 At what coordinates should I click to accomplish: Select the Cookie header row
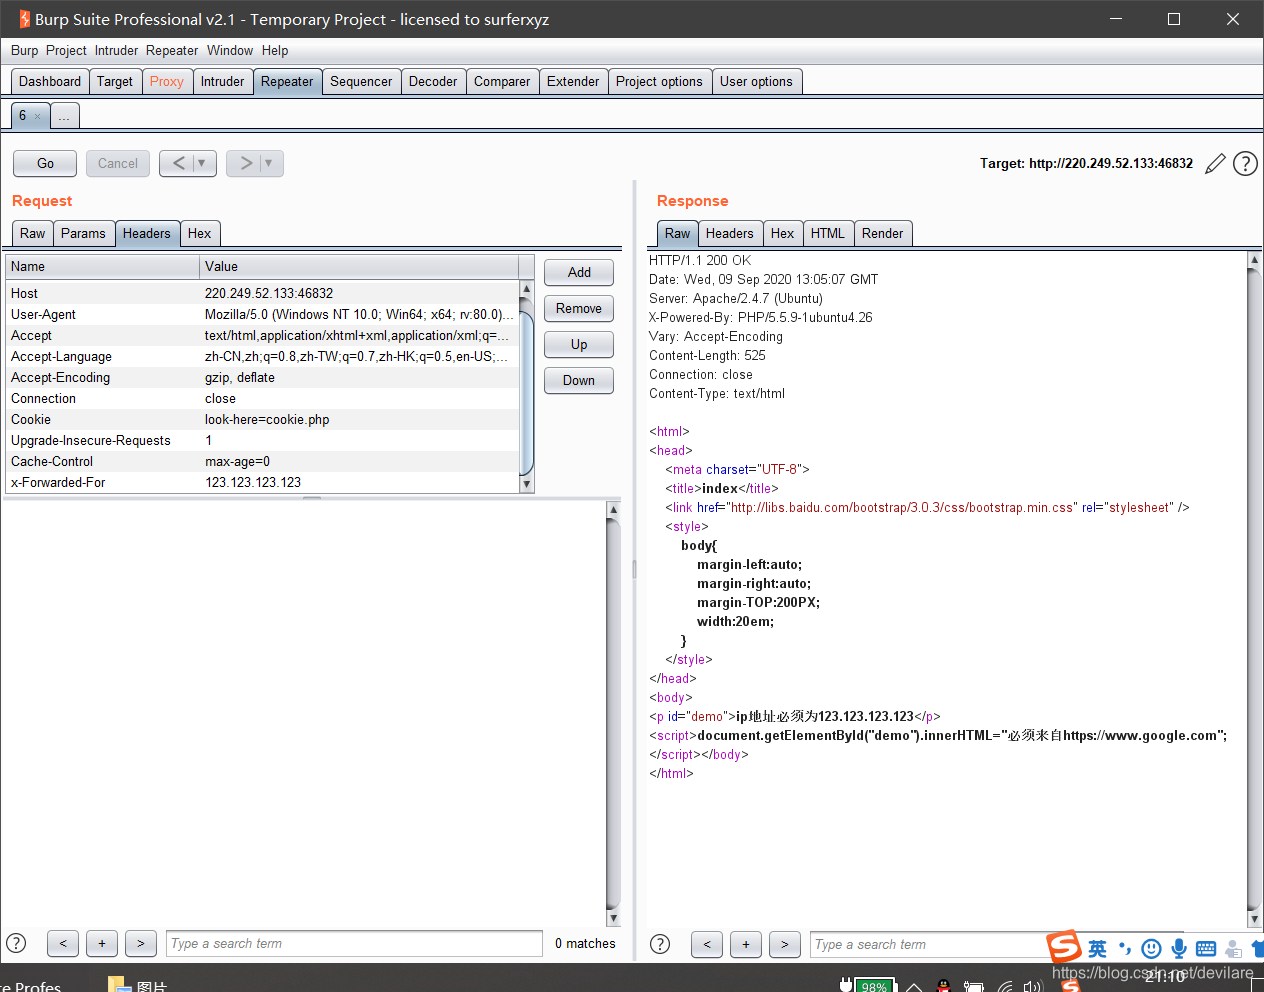(x=262, y=420)
